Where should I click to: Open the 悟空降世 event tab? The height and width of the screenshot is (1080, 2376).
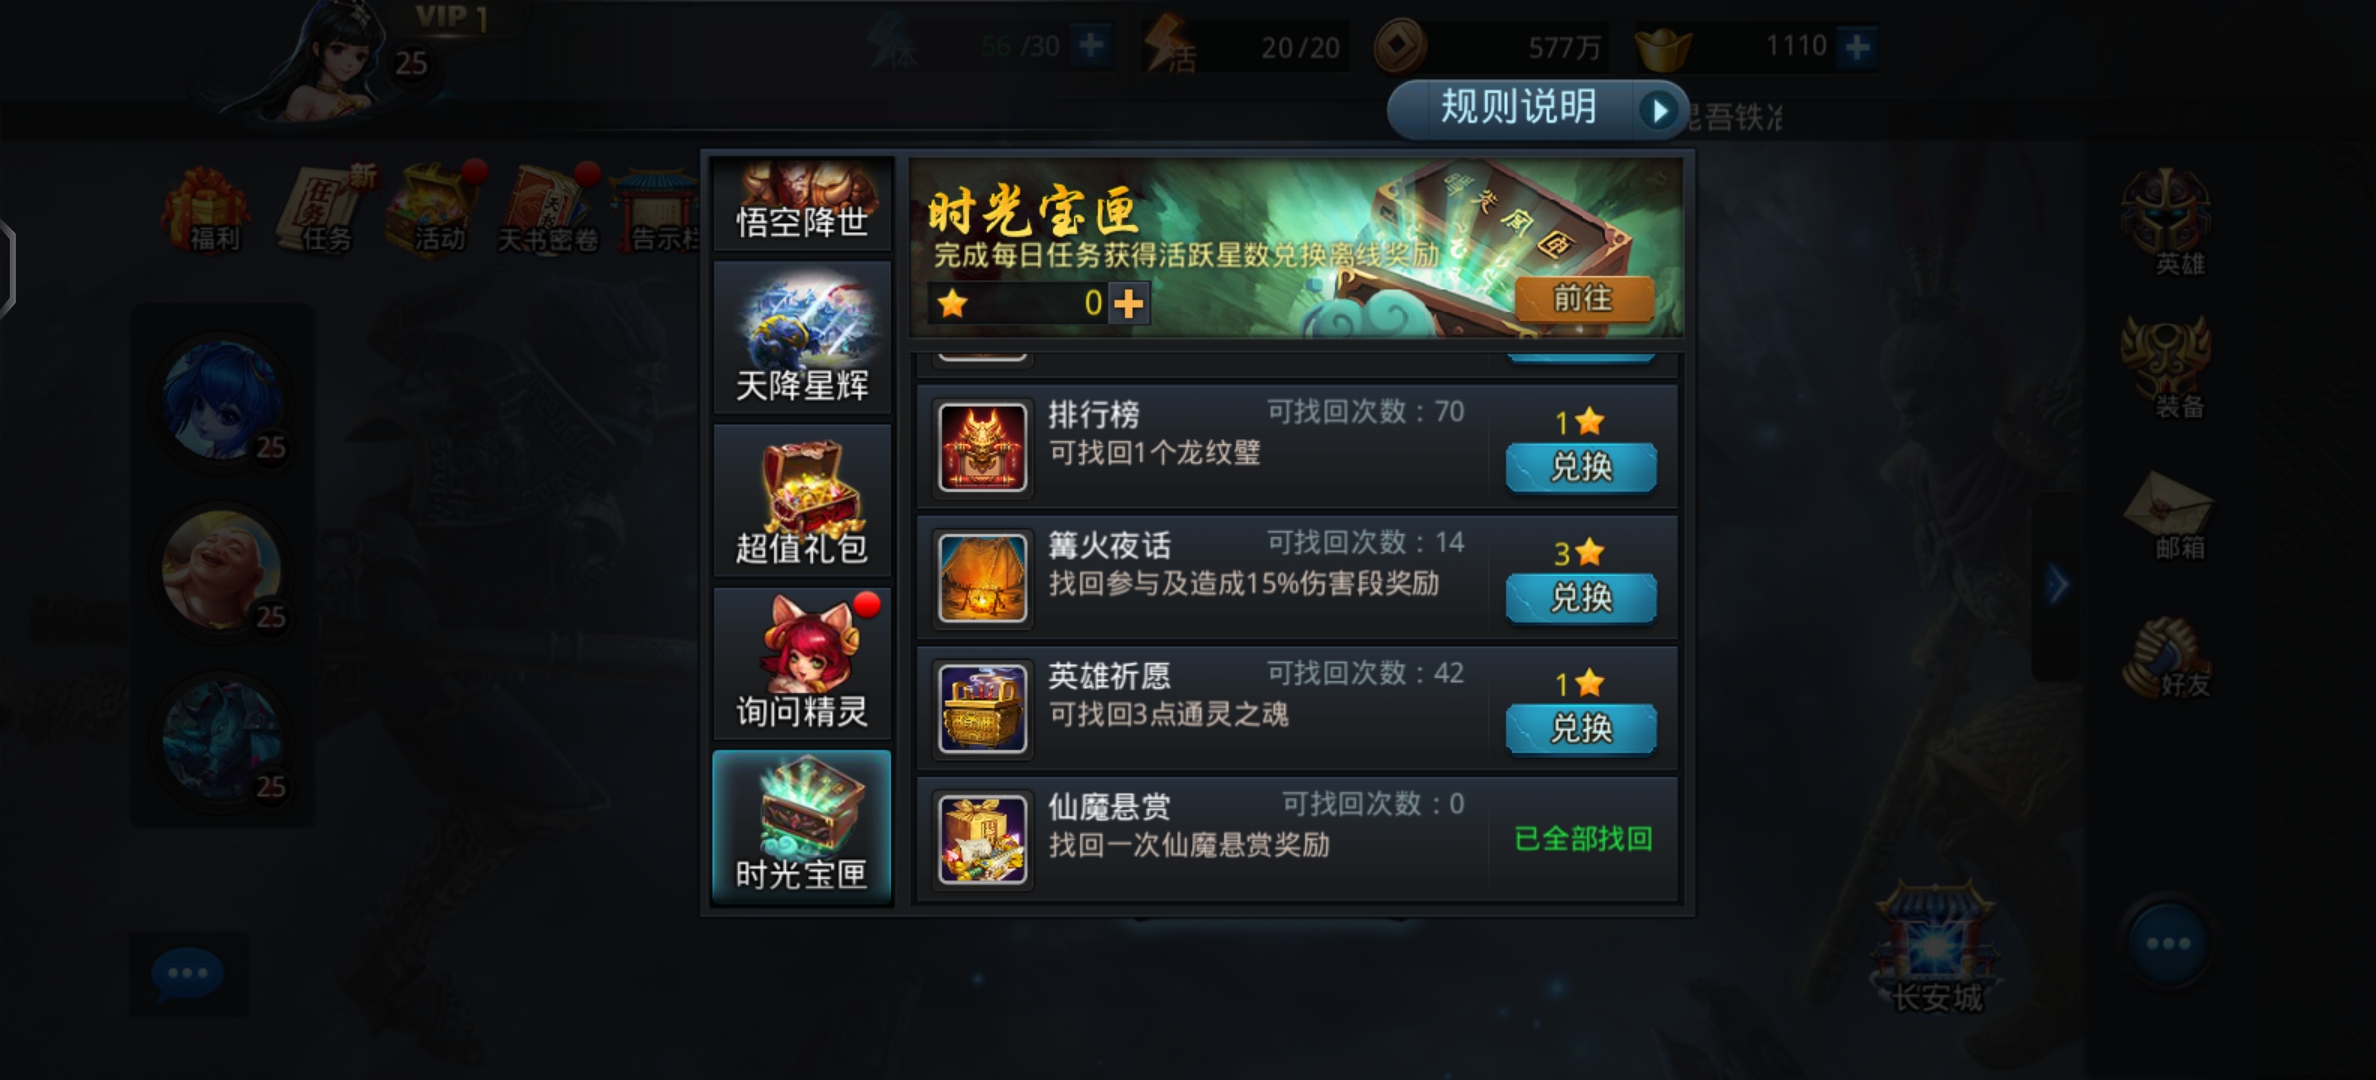[802, 203]
